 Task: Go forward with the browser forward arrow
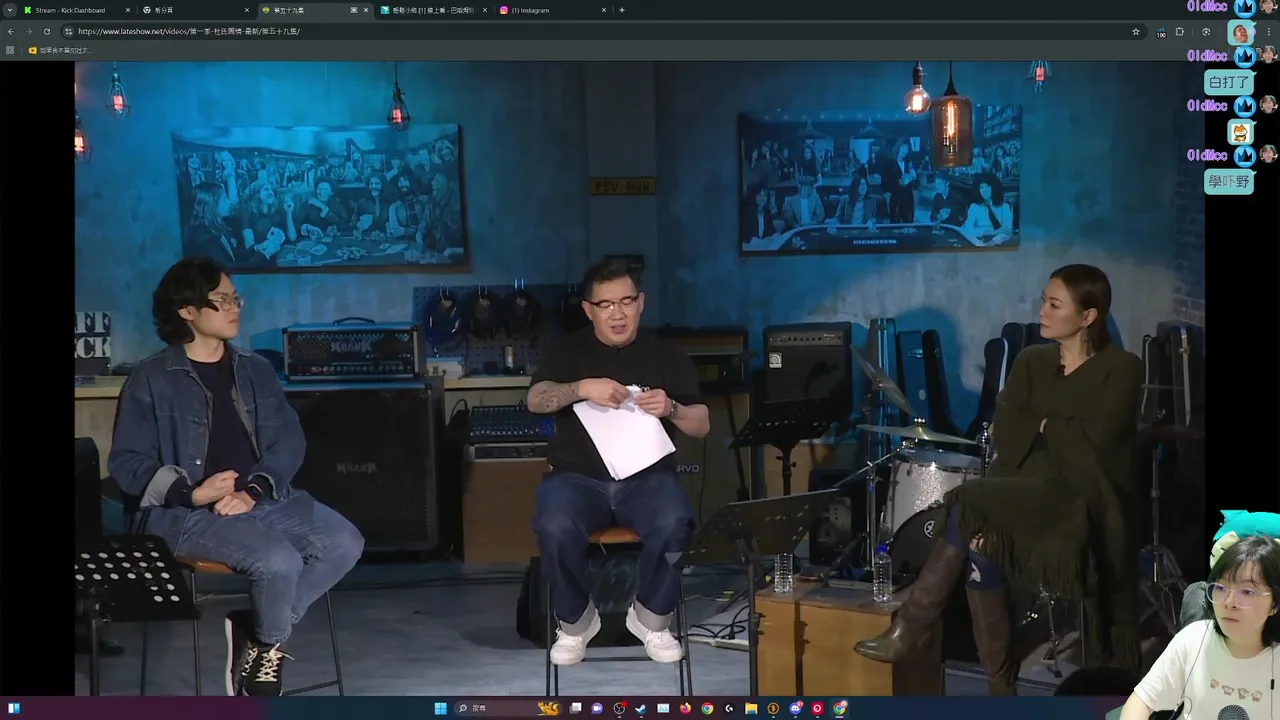click(28, 31)
